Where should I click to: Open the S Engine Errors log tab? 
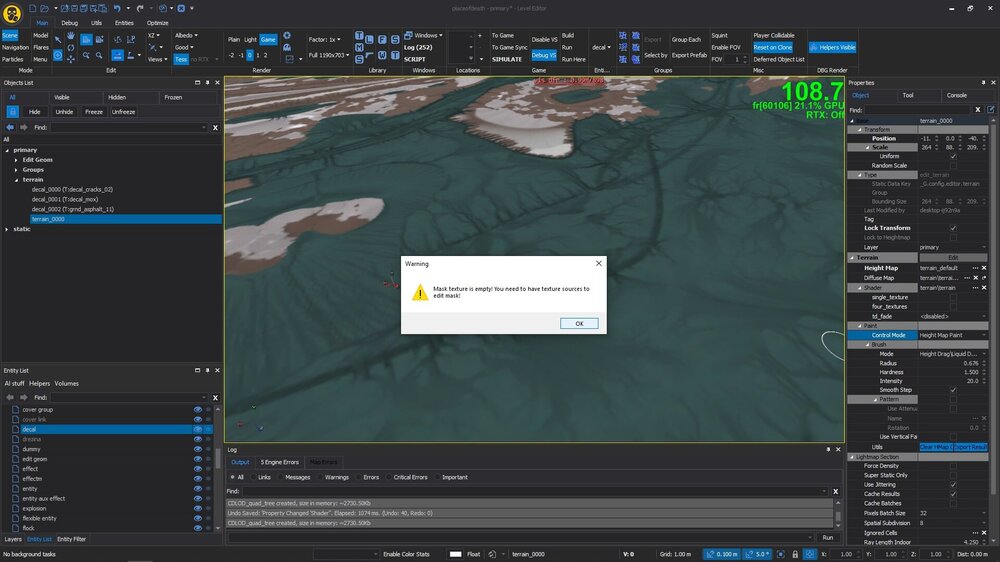point(280,462)
